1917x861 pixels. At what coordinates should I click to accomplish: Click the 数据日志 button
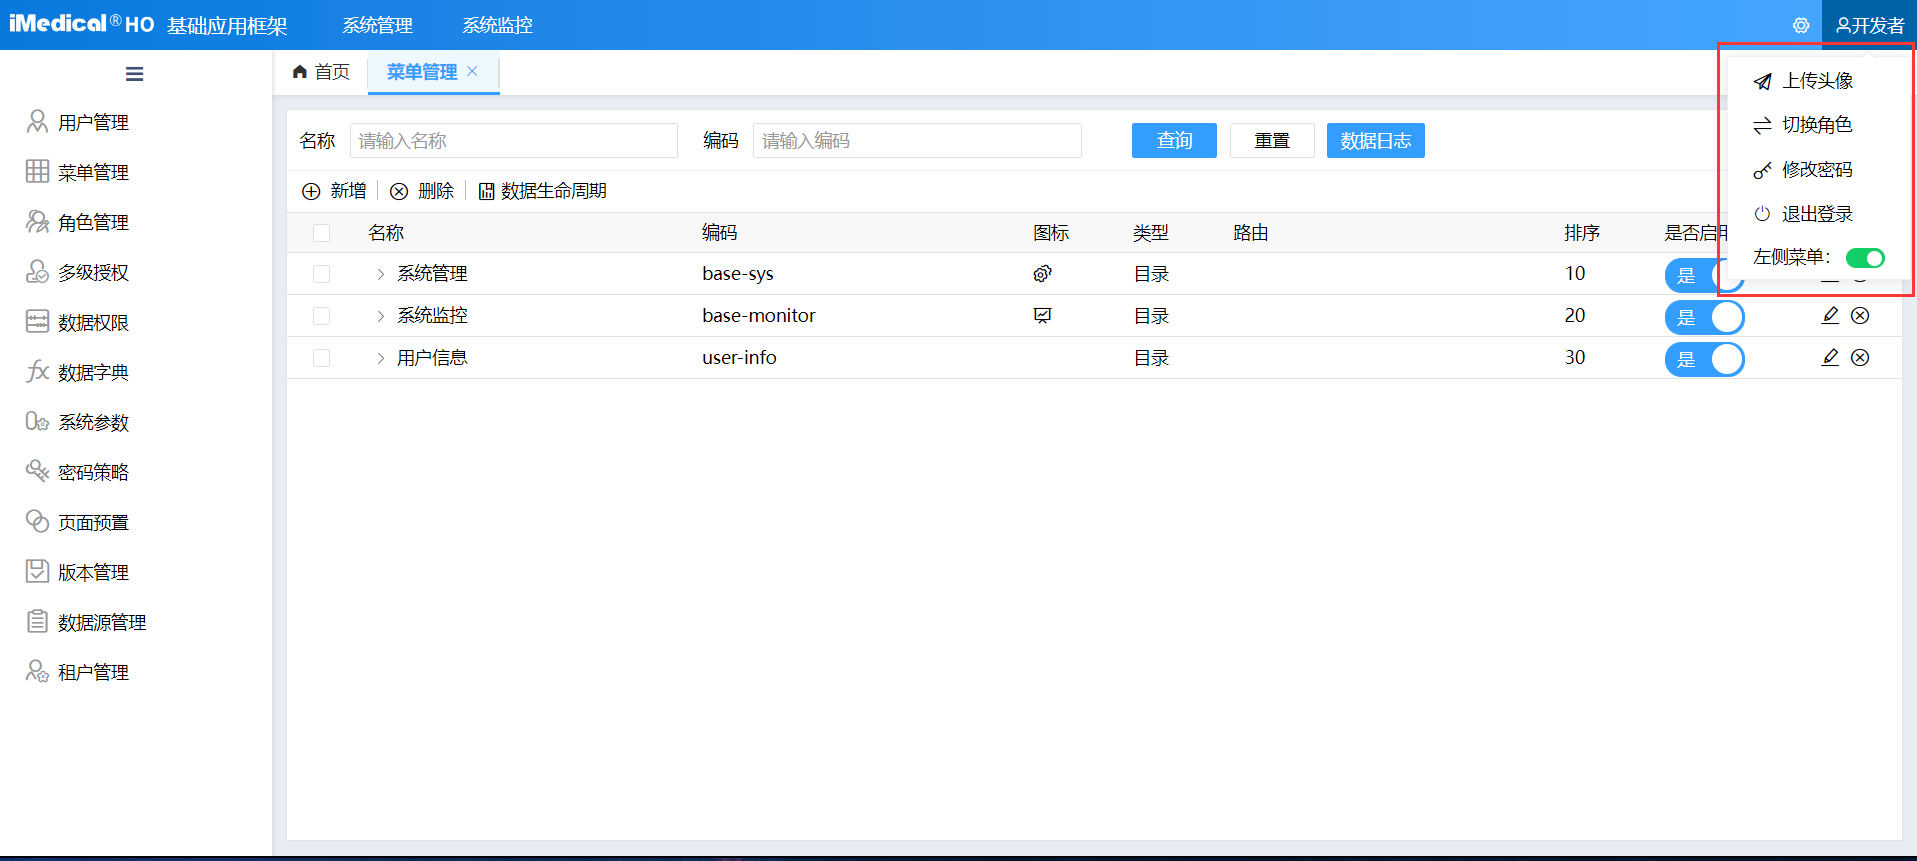coord(1375,141)
